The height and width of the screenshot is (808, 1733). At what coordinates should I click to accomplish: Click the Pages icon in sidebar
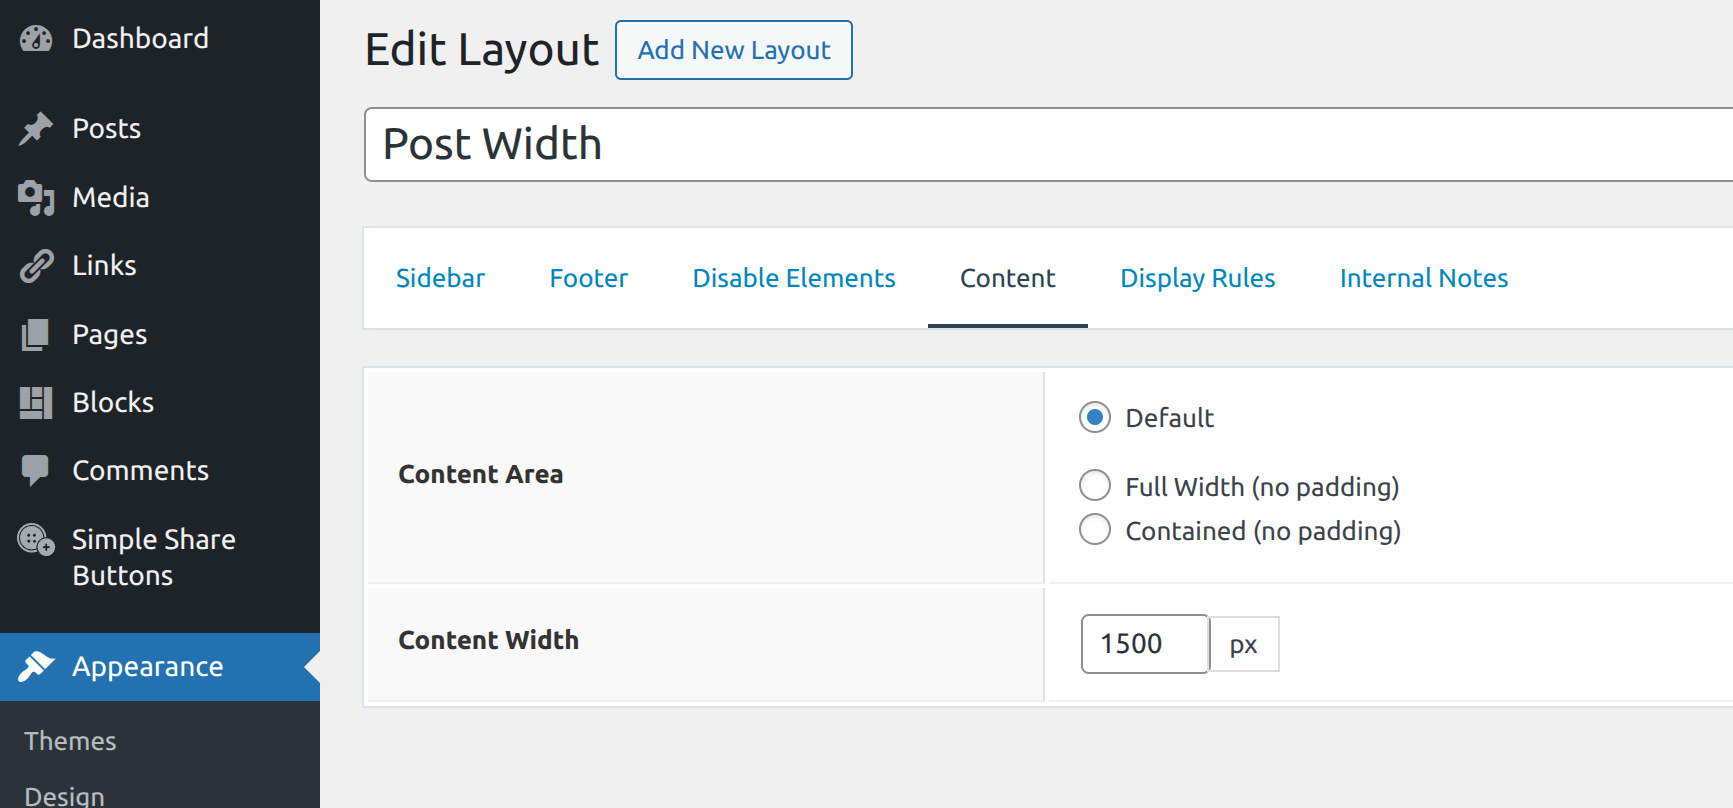tap(36, 335)
